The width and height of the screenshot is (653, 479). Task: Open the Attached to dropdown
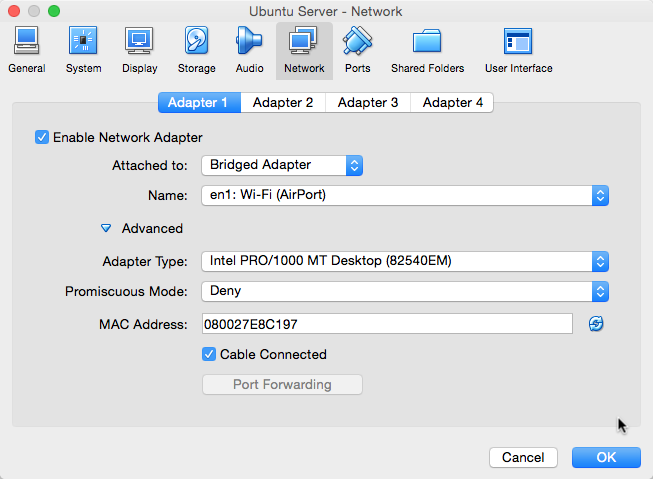(x=282, y=165)
